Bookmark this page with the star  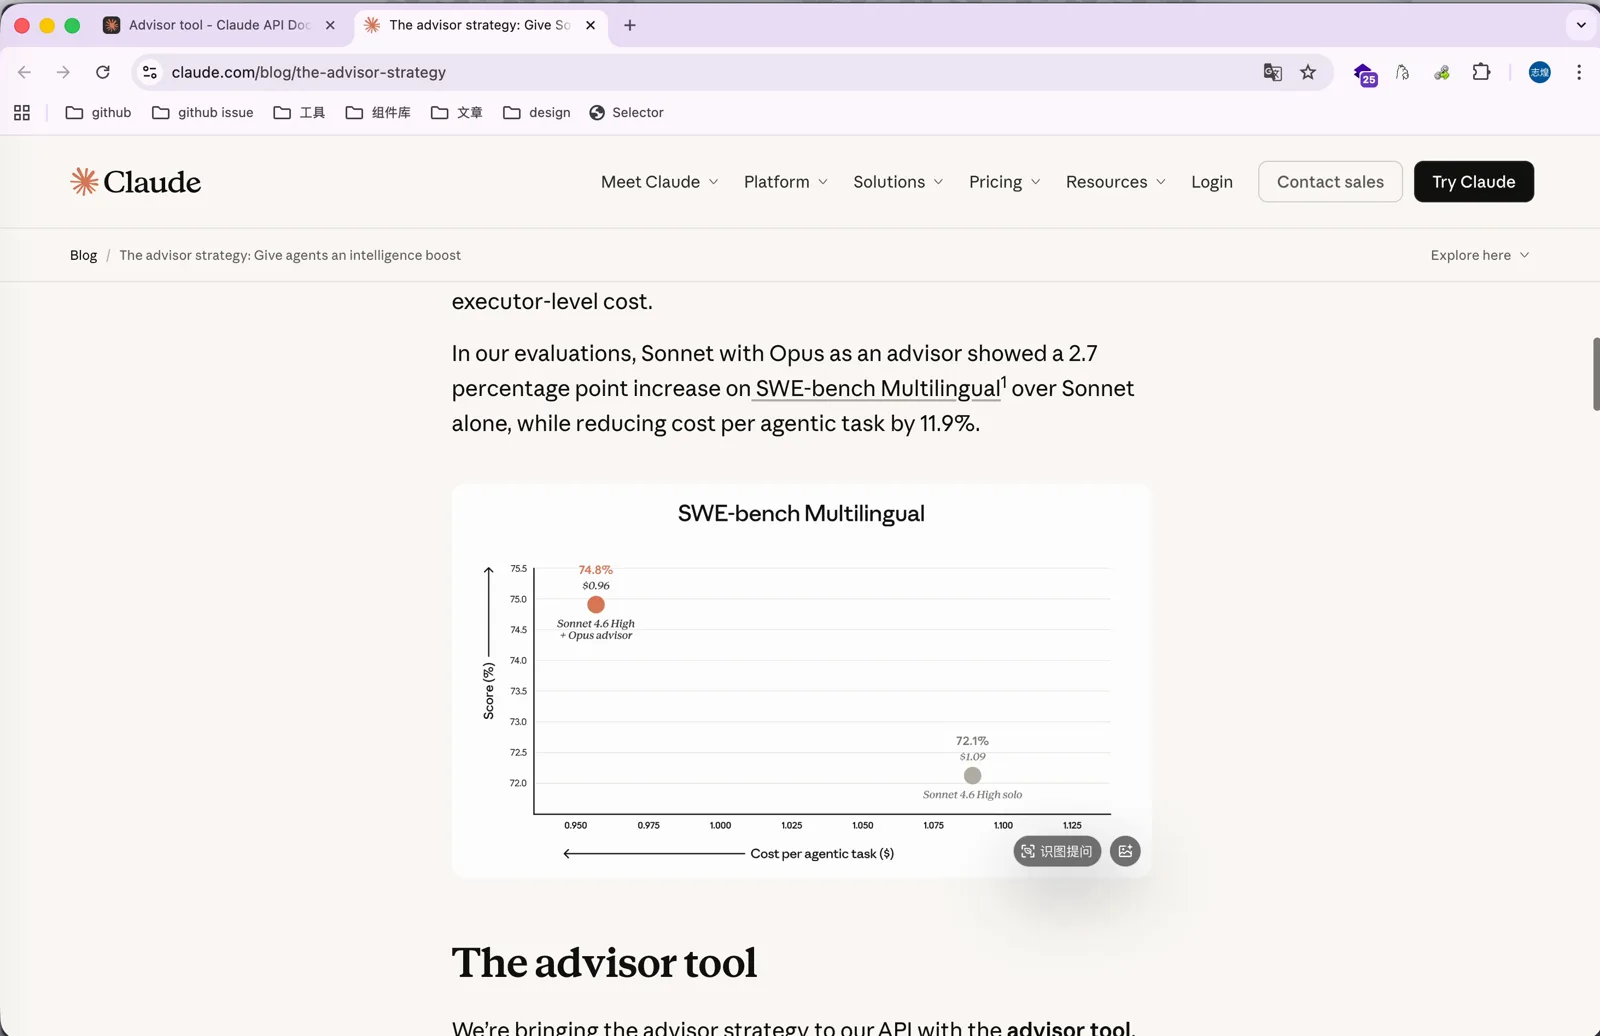(x=1308, y=72)
